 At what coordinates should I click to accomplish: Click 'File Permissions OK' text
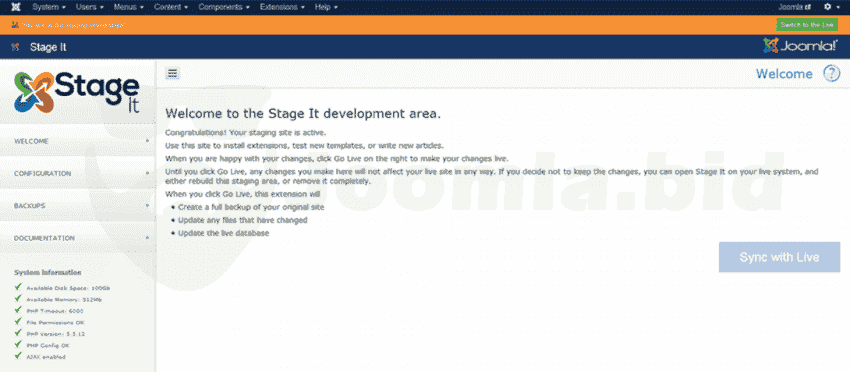click(x=55, y=323)
